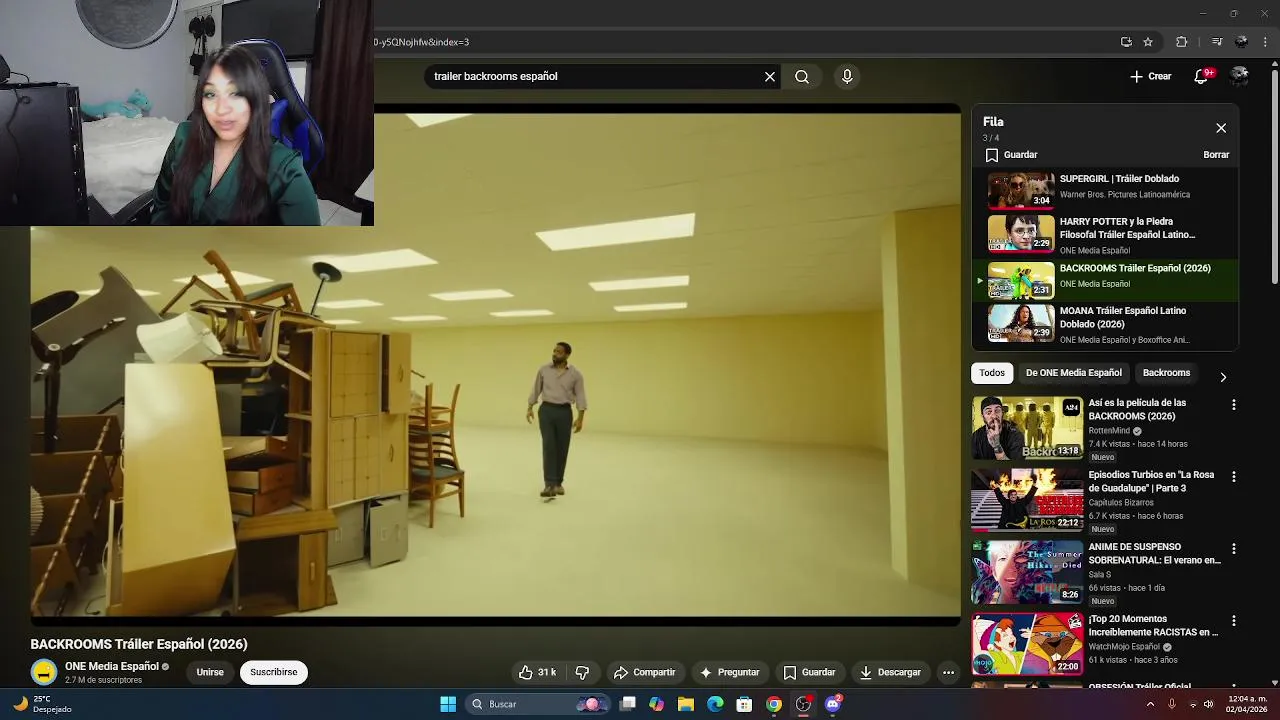Image resolution: width=1280 pixels, height=720 pixels.
Task: Click the magnifier search button
Action: pos(802,76)
